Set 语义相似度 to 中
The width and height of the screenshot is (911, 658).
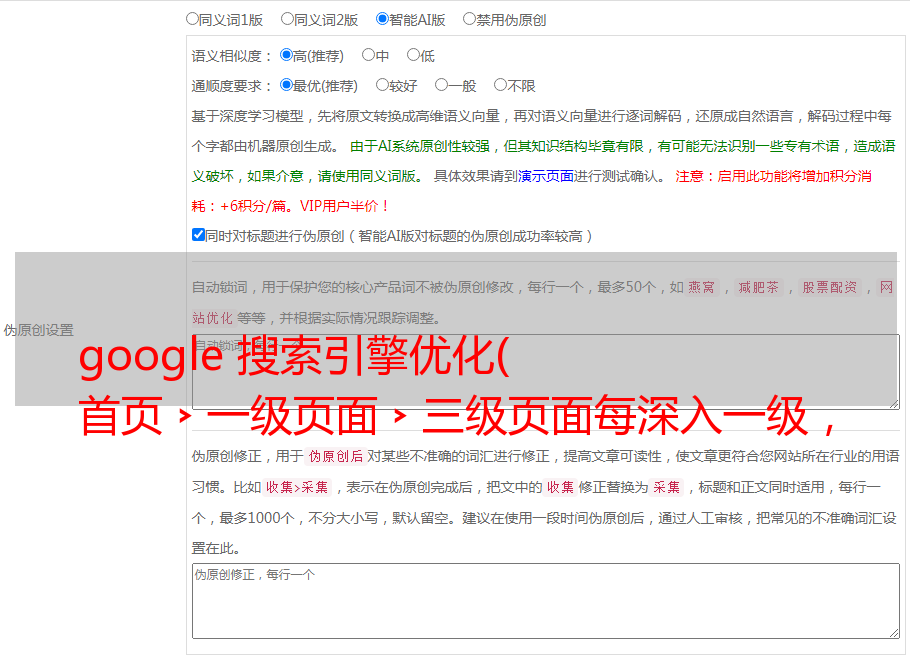click(368, 55)
